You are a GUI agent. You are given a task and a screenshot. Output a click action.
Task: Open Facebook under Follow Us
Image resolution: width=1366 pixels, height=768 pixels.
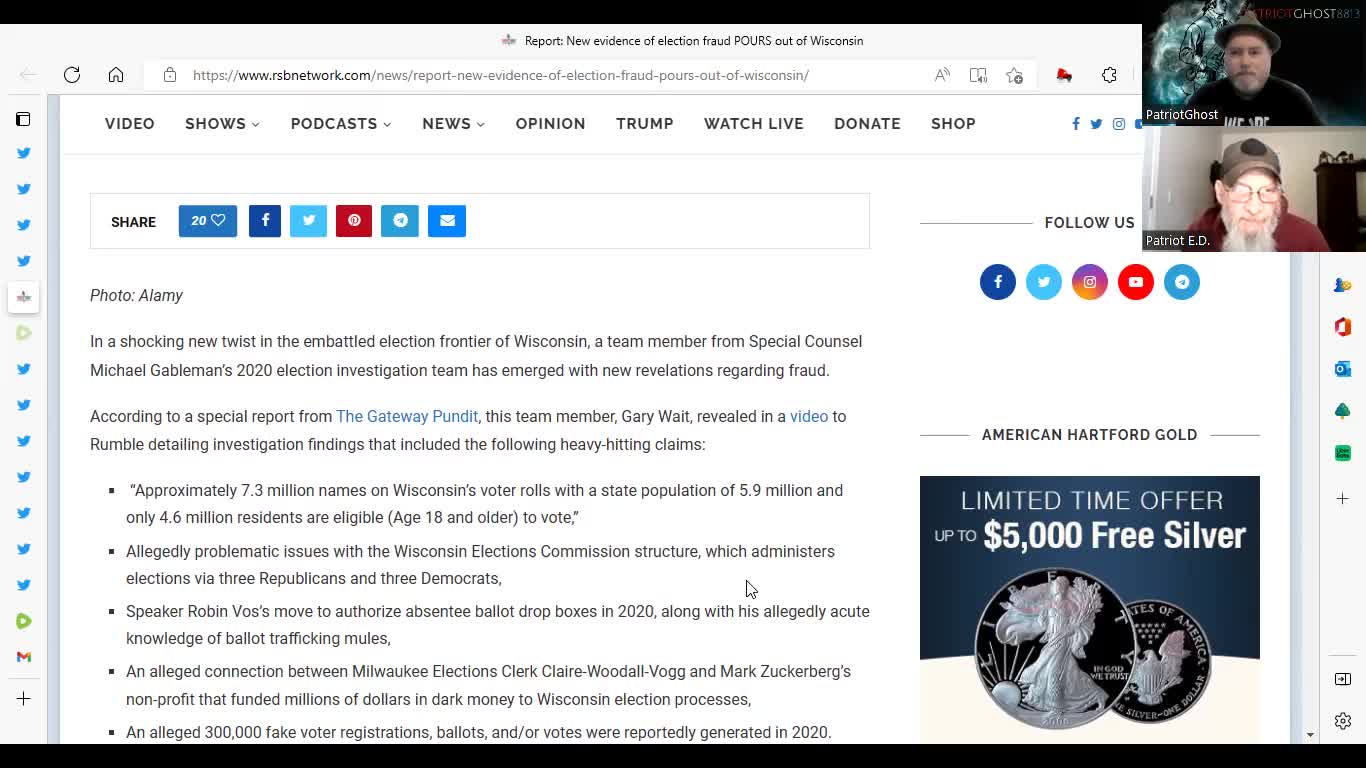click(x=998, y=282)
